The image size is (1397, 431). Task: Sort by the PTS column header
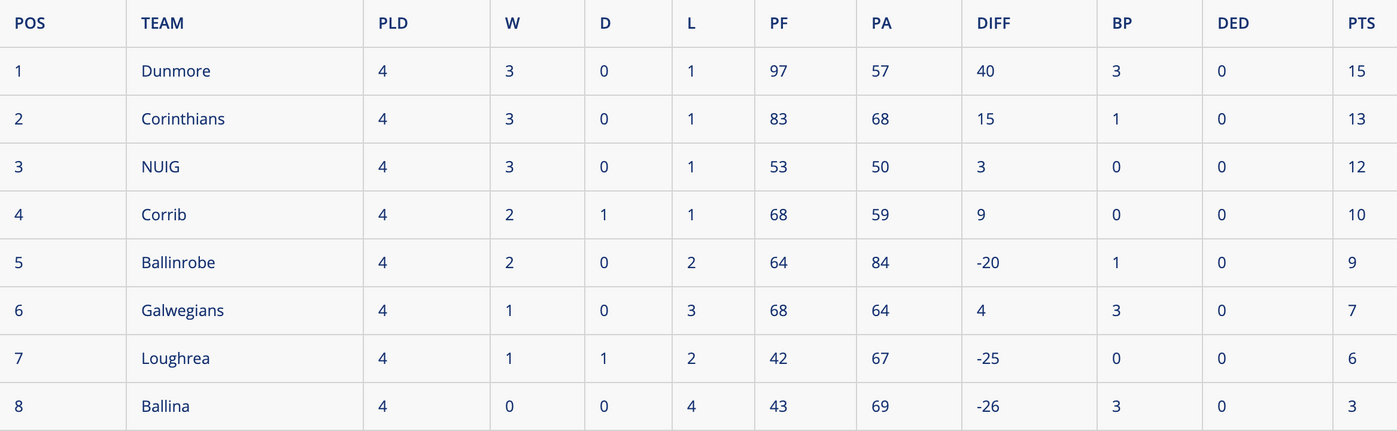tap(1361, 23)
